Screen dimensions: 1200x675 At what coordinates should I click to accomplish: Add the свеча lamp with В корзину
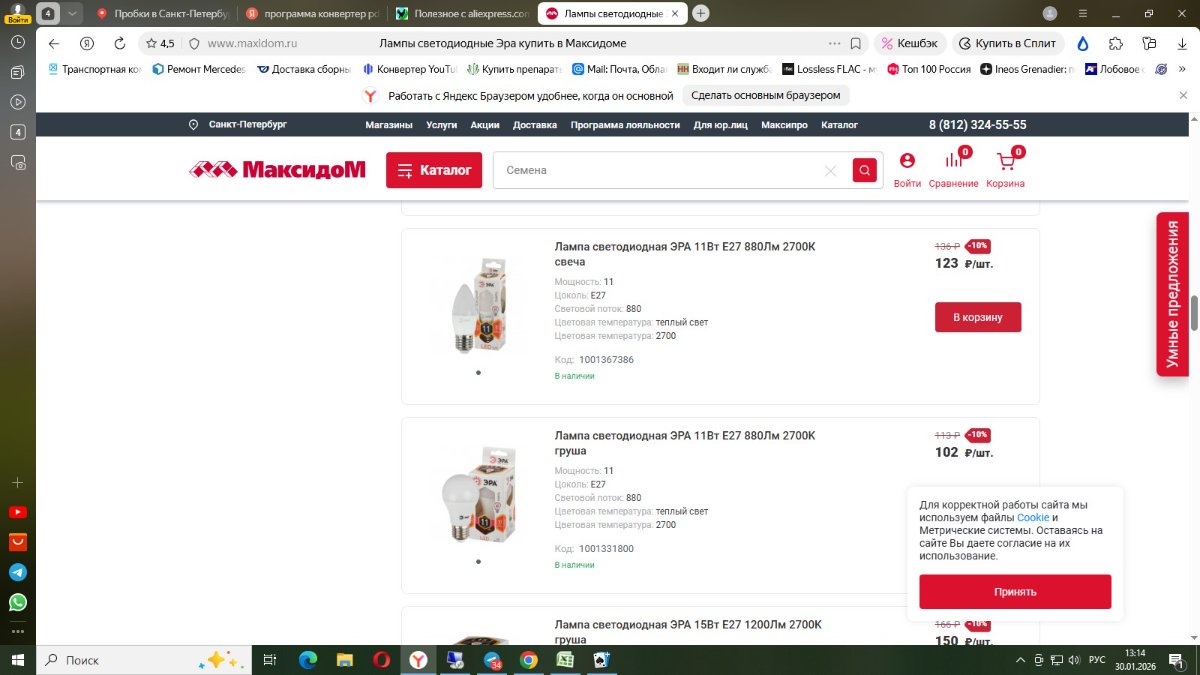coord(978,317)
